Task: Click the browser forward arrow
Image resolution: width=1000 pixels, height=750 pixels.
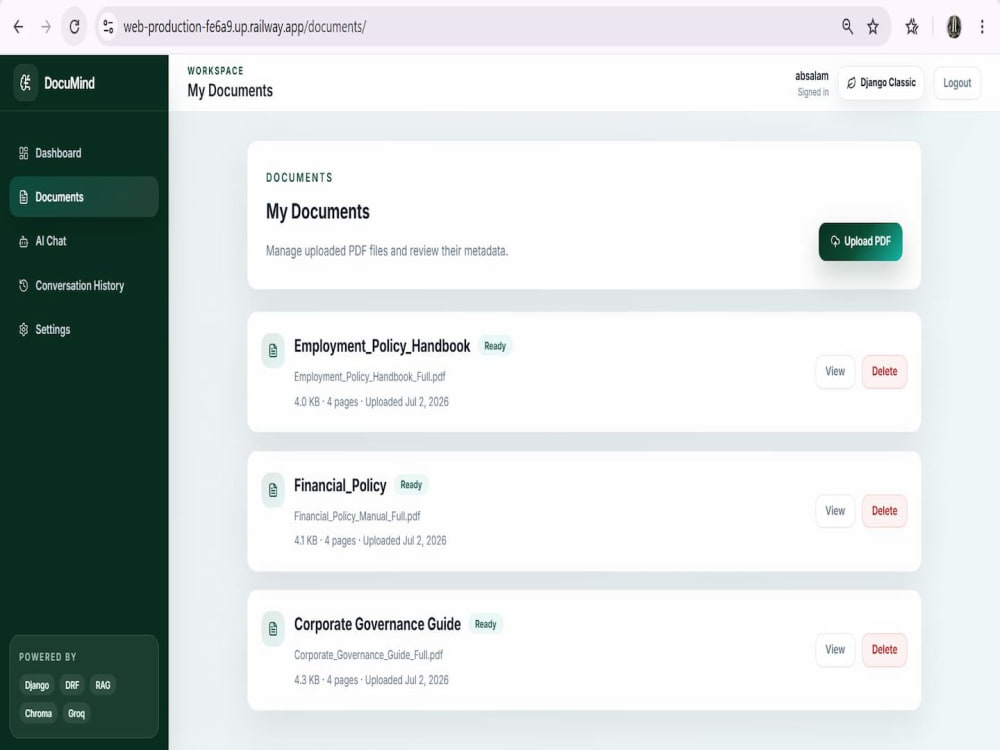Action: (x=46, y=27)
